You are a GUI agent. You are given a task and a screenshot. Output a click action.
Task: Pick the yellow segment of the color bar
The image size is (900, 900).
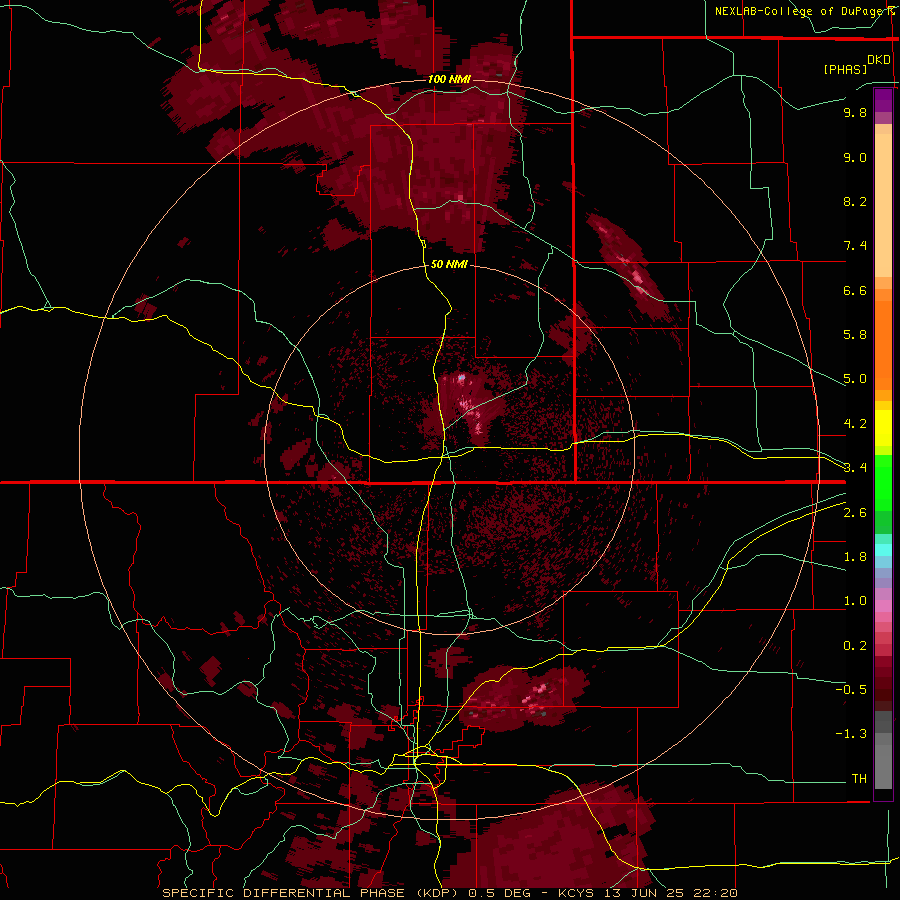883,428
